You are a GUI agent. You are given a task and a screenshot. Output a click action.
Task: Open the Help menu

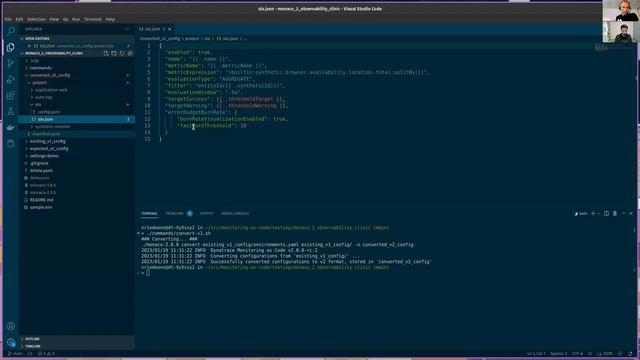[x=110, y=19]
